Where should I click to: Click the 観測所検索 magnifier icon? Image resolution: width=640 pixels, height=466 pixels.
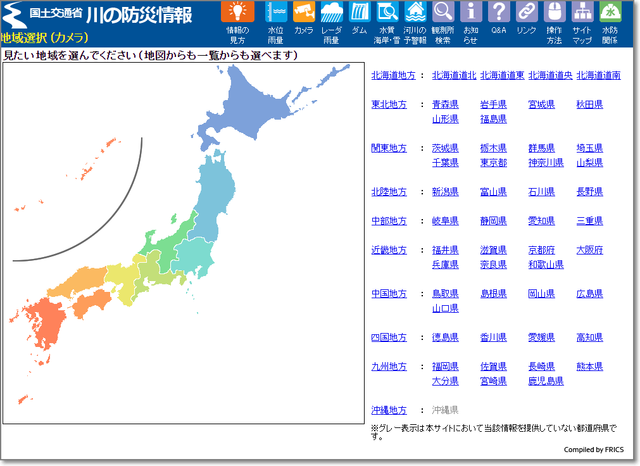[443, 13]
